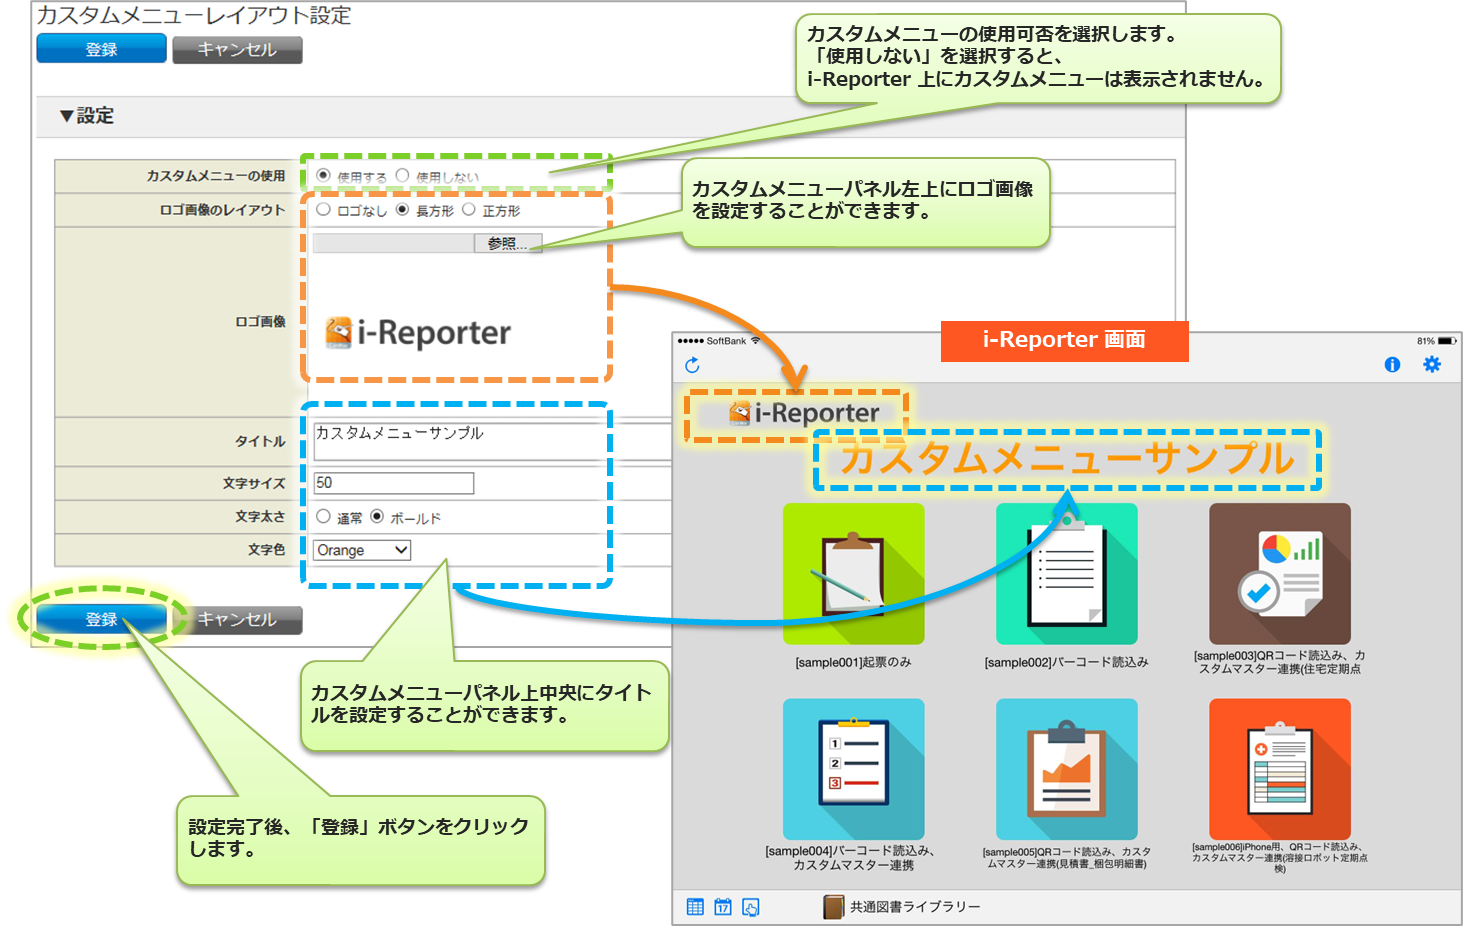Choose 正方形 logo layout radio button
1463x926 pixels.
469,210
